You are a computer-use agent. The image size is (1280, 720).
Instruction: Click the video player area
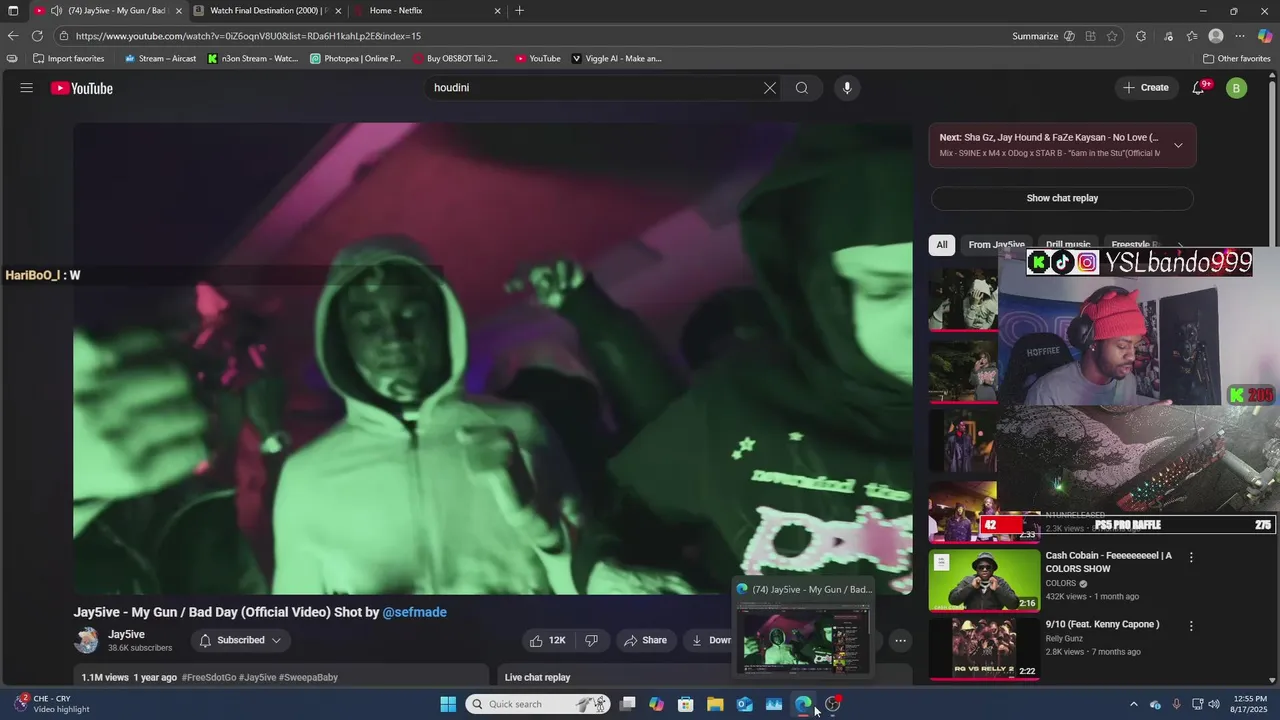(x=492, y=358)
